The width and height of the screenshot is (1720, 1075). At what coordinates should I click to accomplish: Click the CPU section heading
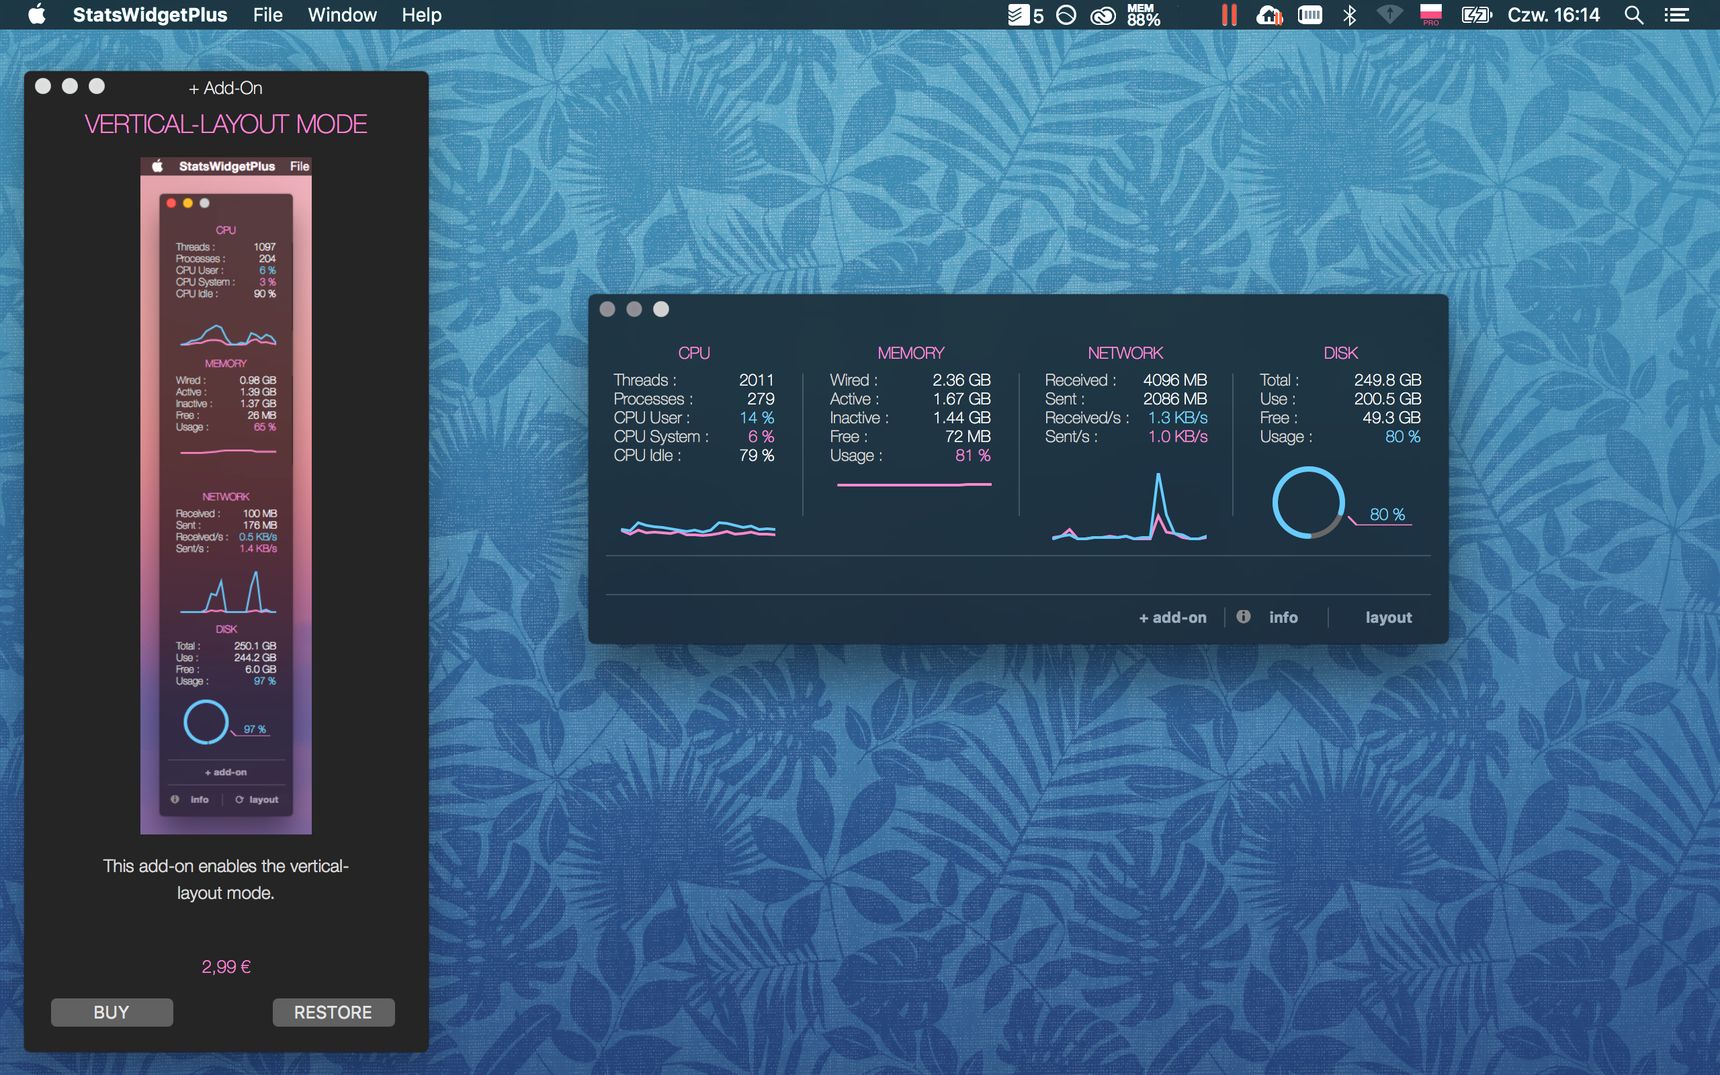coord(694,353)
